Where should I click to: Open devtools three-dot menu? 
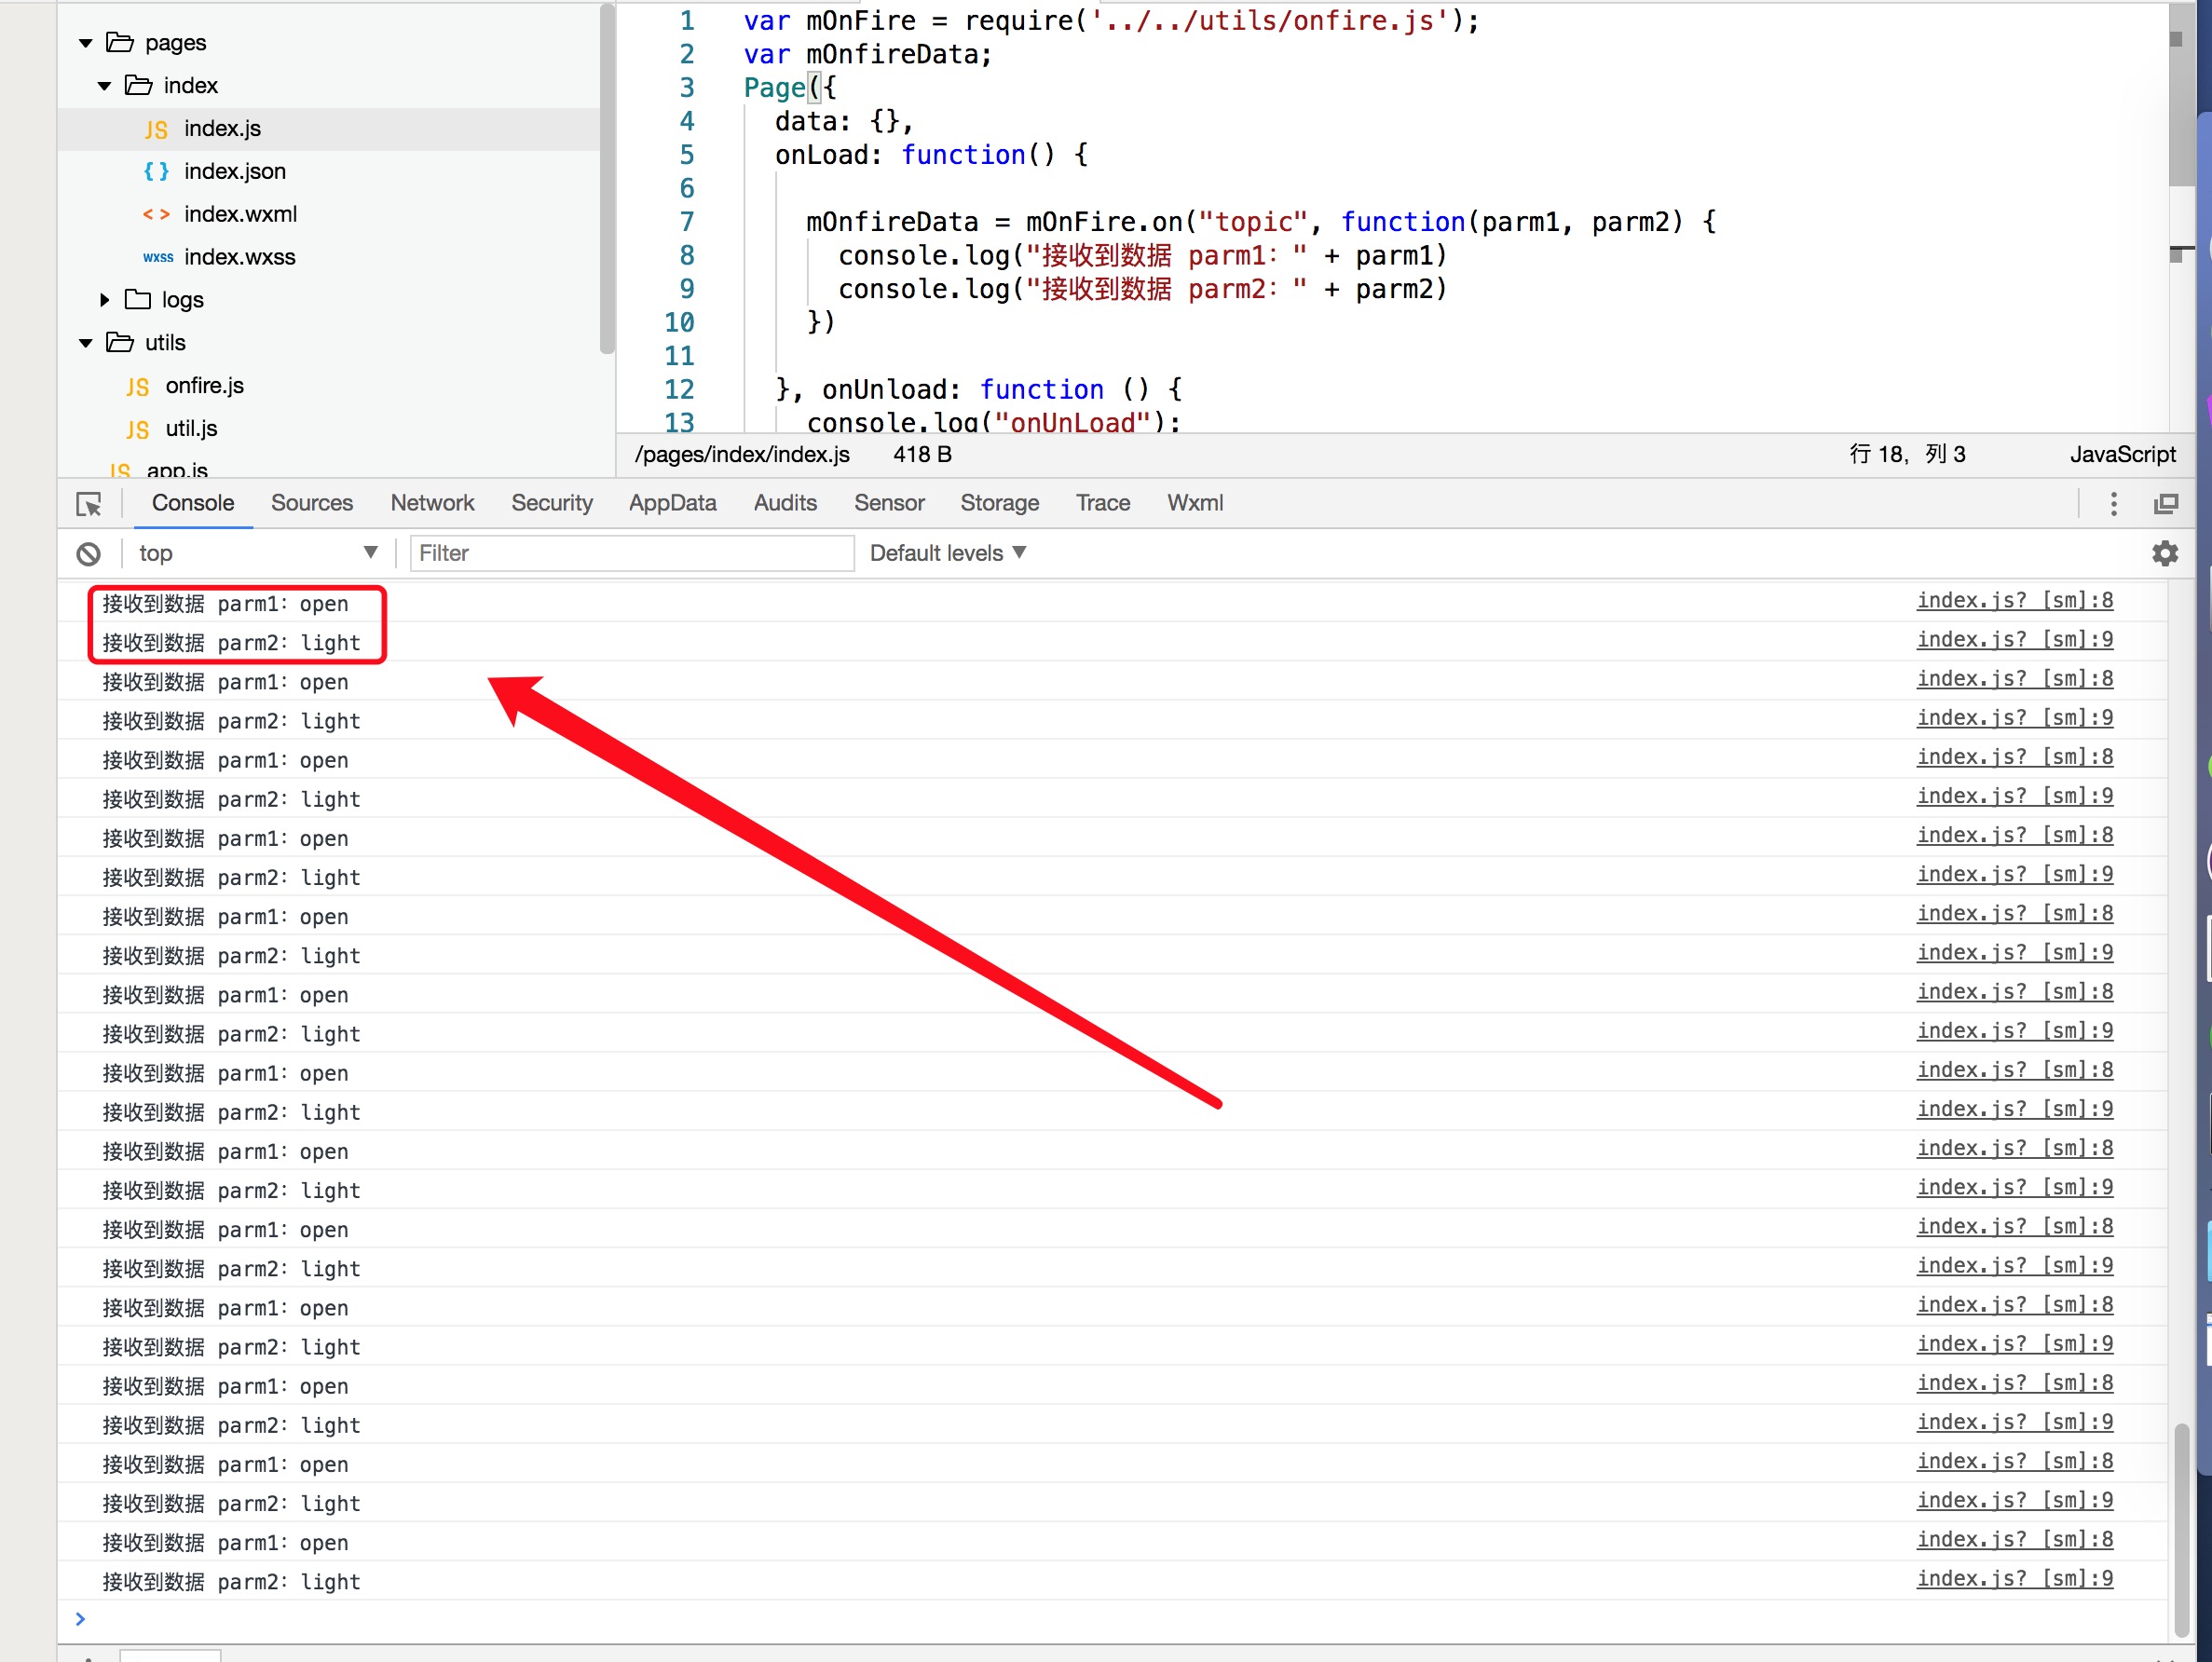[2112, 504]
